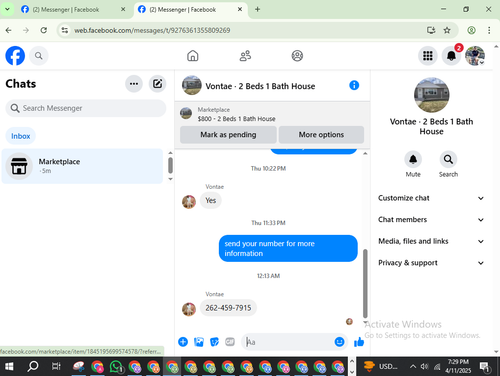The width and height of the screenshot is (500, 376).
Task: Open the Facebook logo home link
Action: pyautogui.click(x=15, y=56)
